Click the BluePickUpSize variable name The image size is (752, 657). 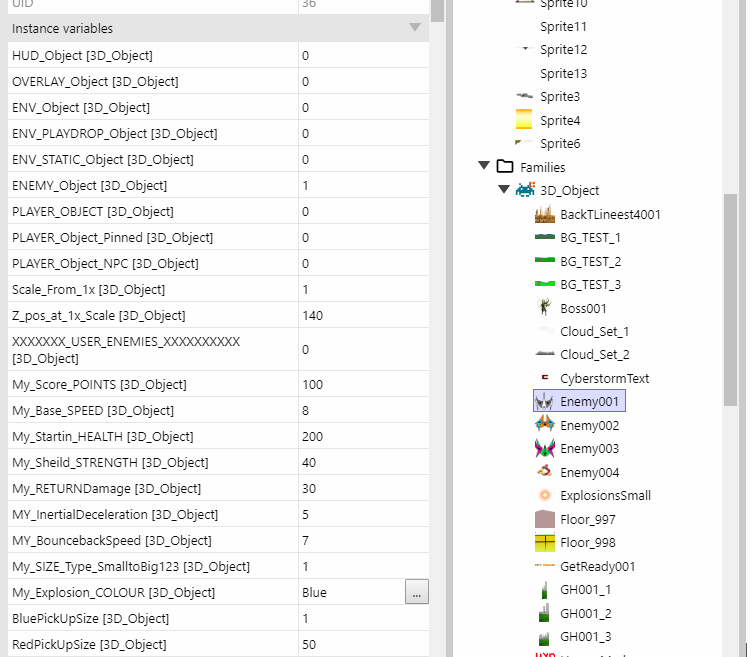pos(91,619)
